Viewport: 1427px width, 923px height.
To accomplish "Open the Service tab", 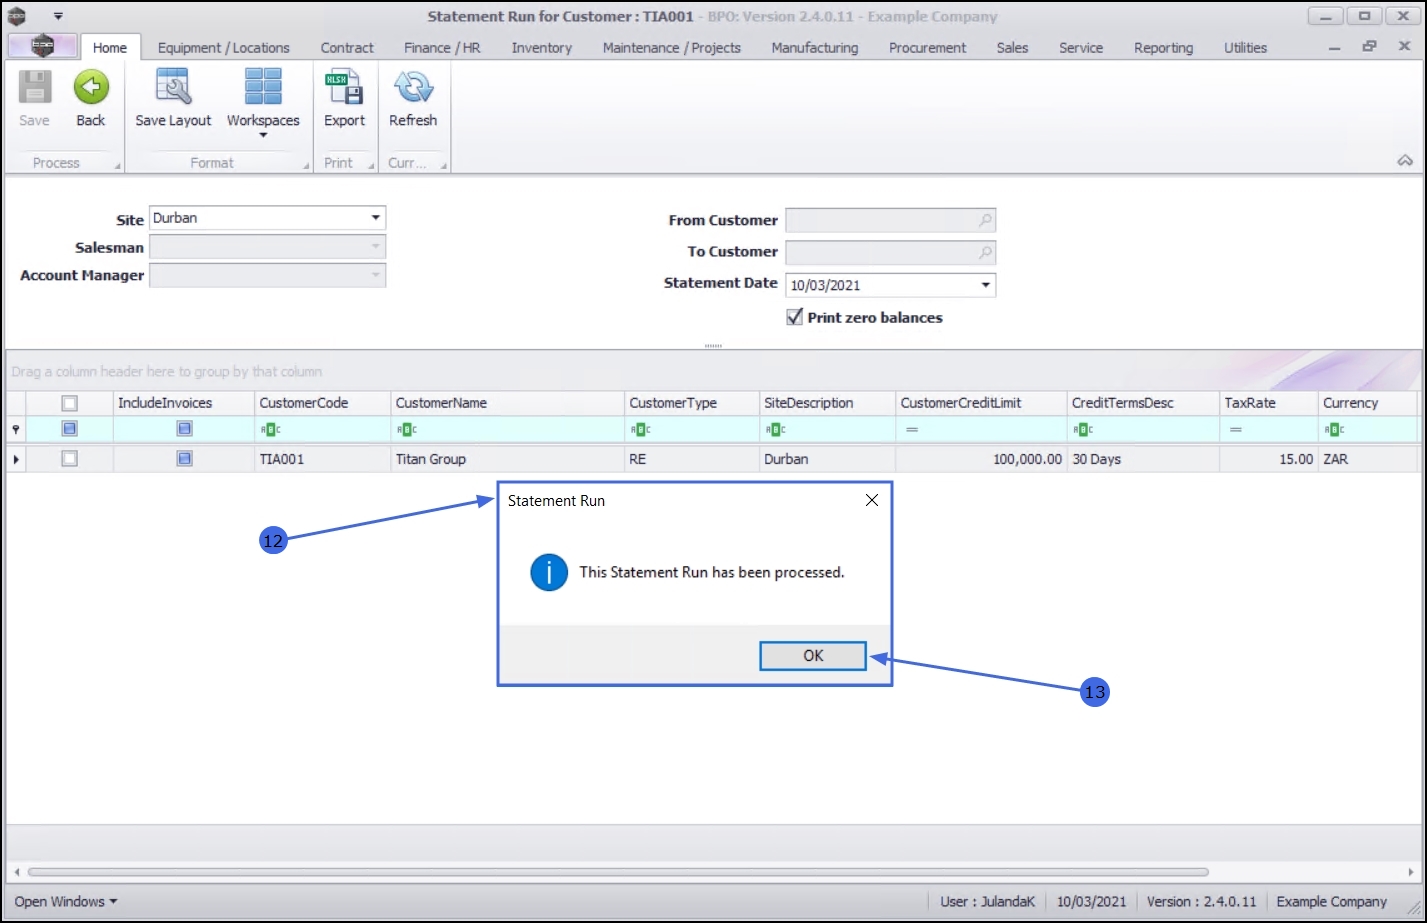I will [x=1081, y=47].
